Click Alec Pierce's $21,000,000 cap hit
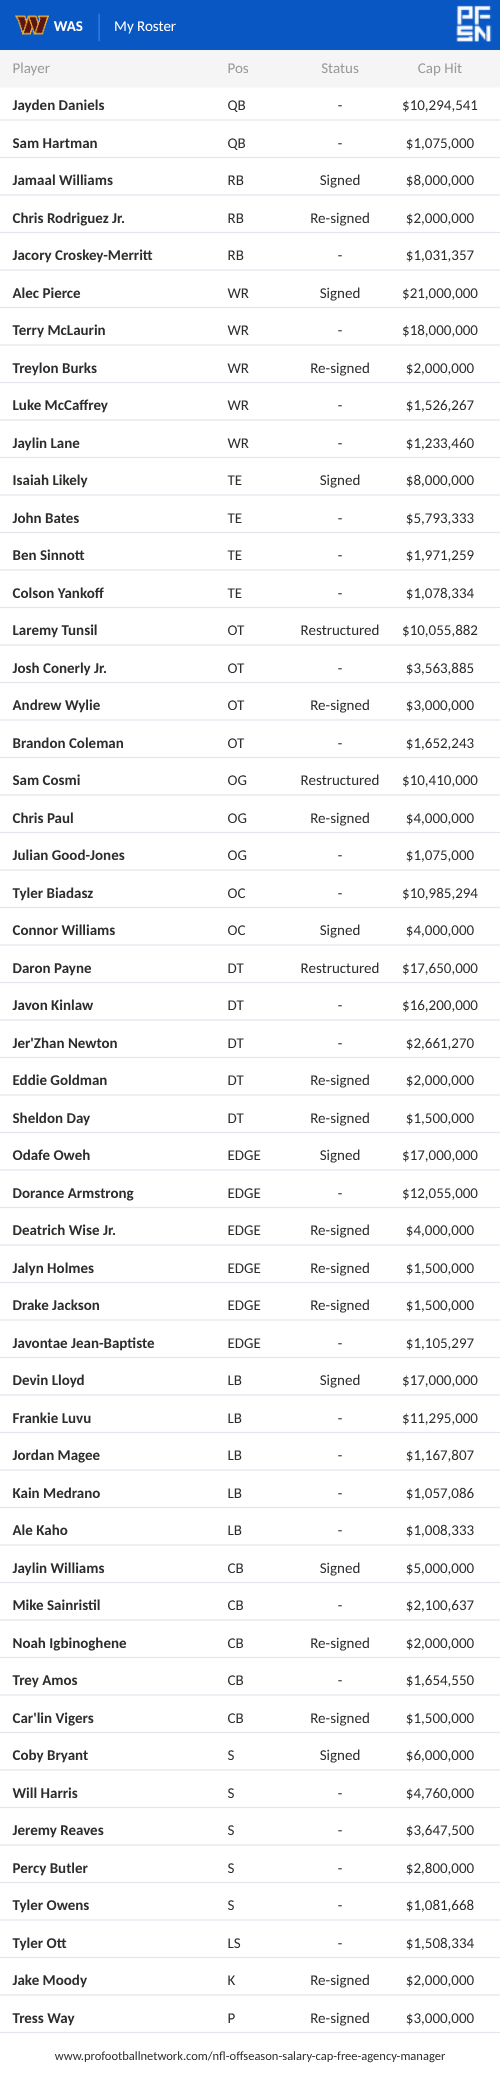Screen dimensions: 500x2075 [x=440, y=293]
